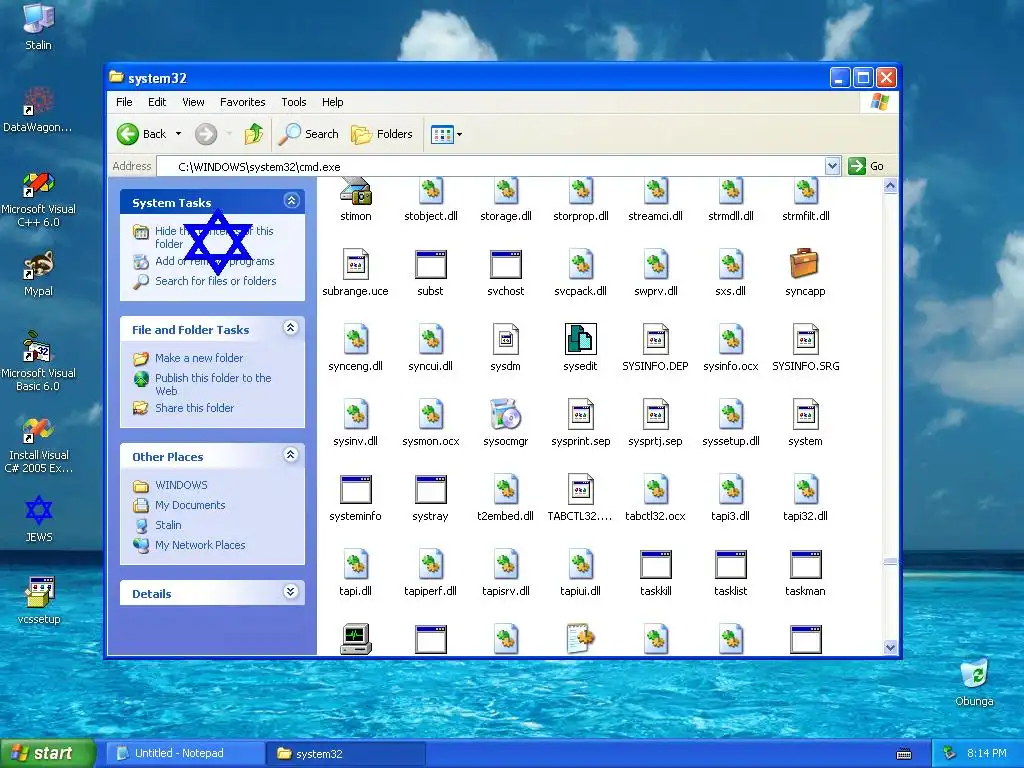Click the clock in system tray

point(986,753)
